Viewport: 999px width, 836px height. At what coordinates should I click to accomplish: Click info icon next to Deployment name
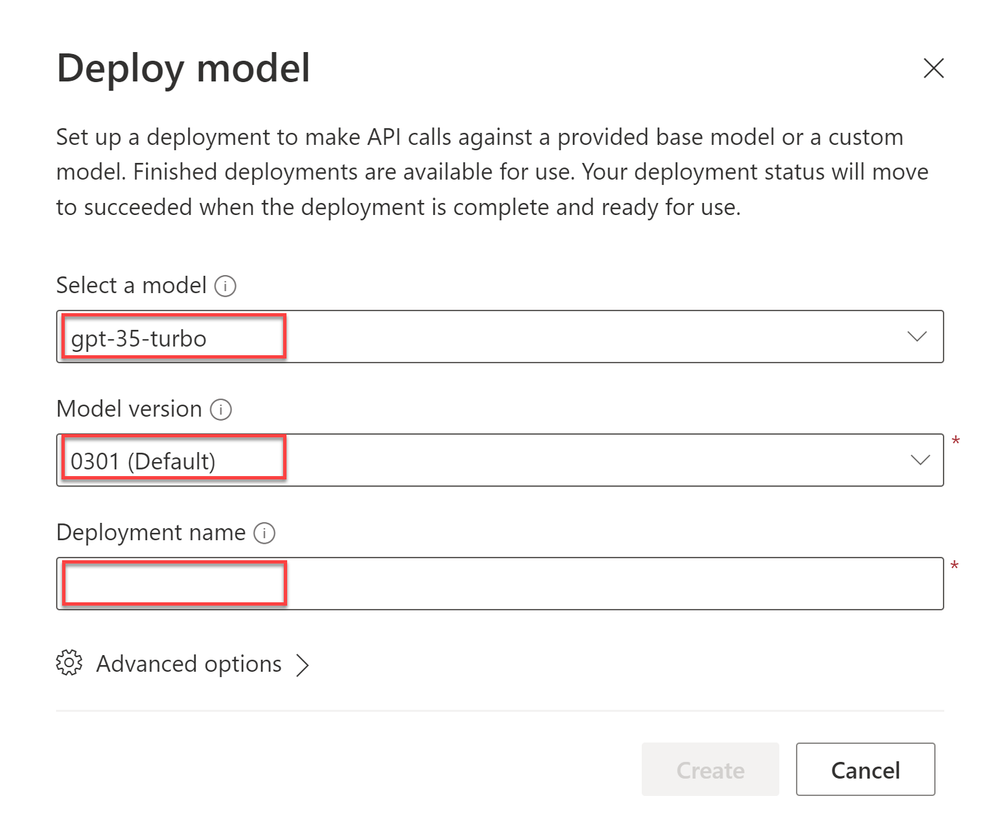[264, 533]
